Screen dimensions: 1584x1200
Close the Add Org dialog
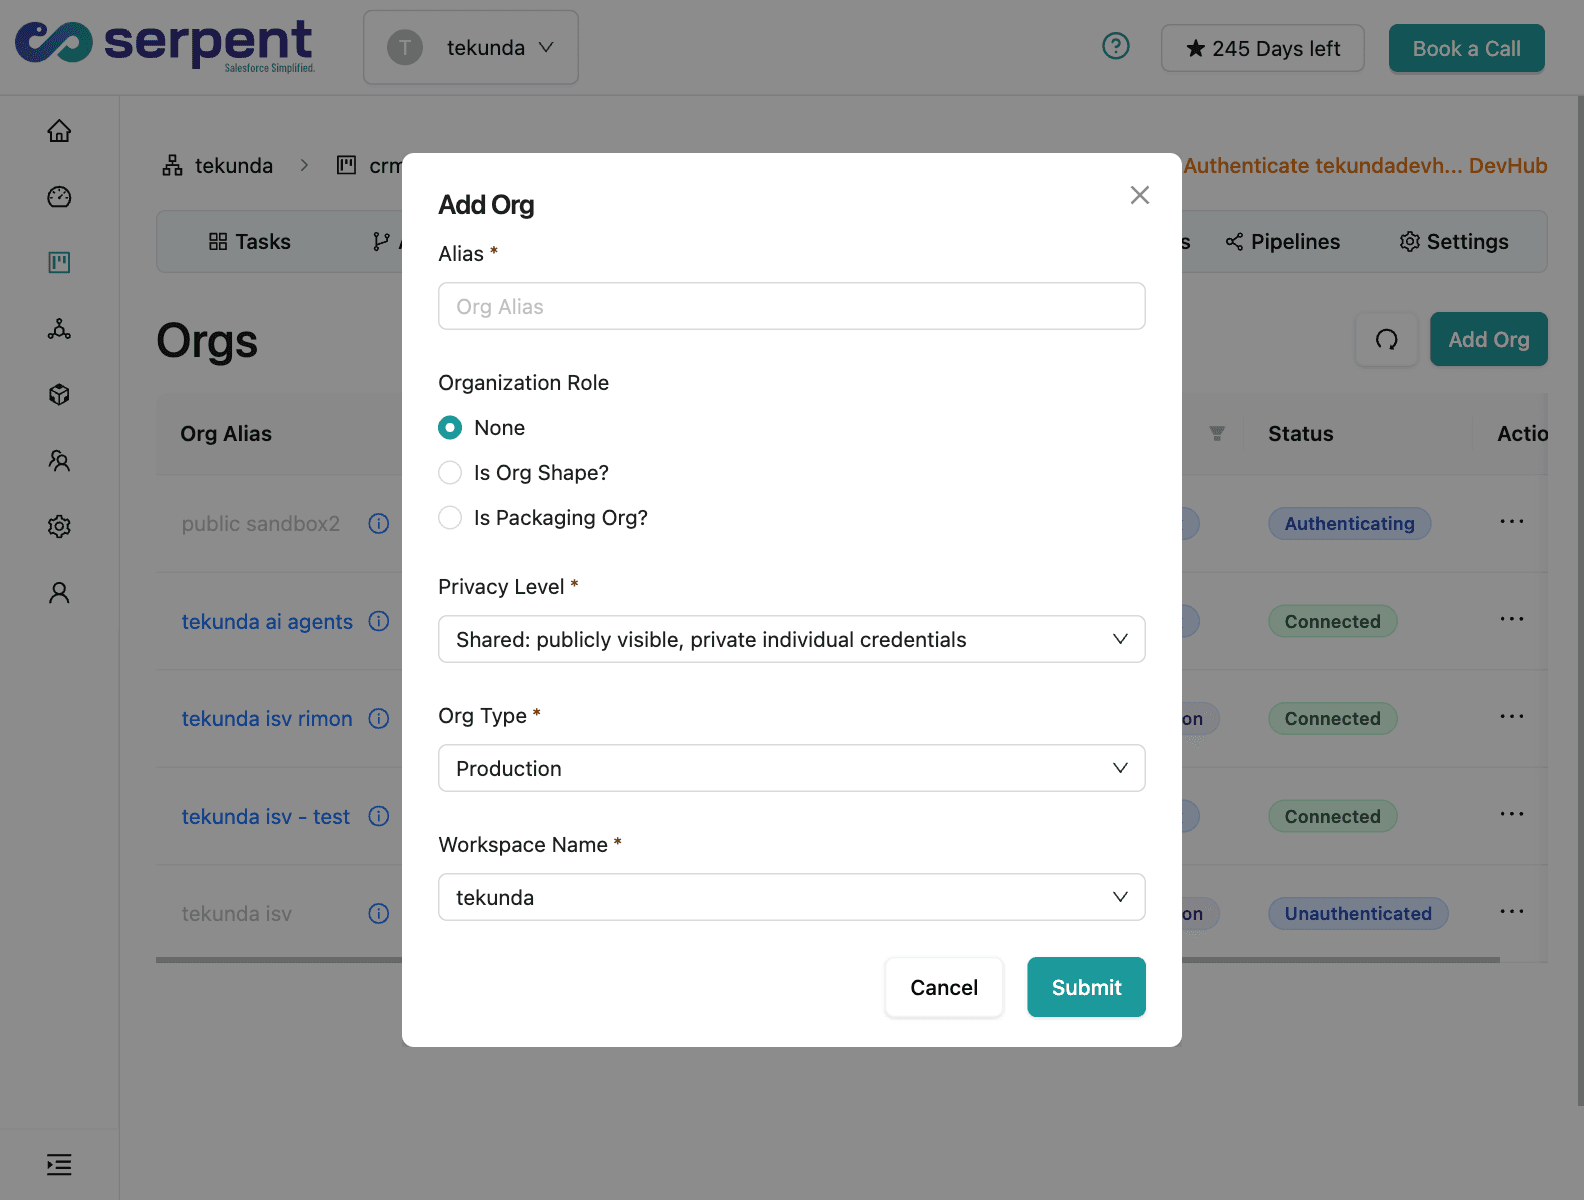pyautogui.click(x=1139, y=195)
